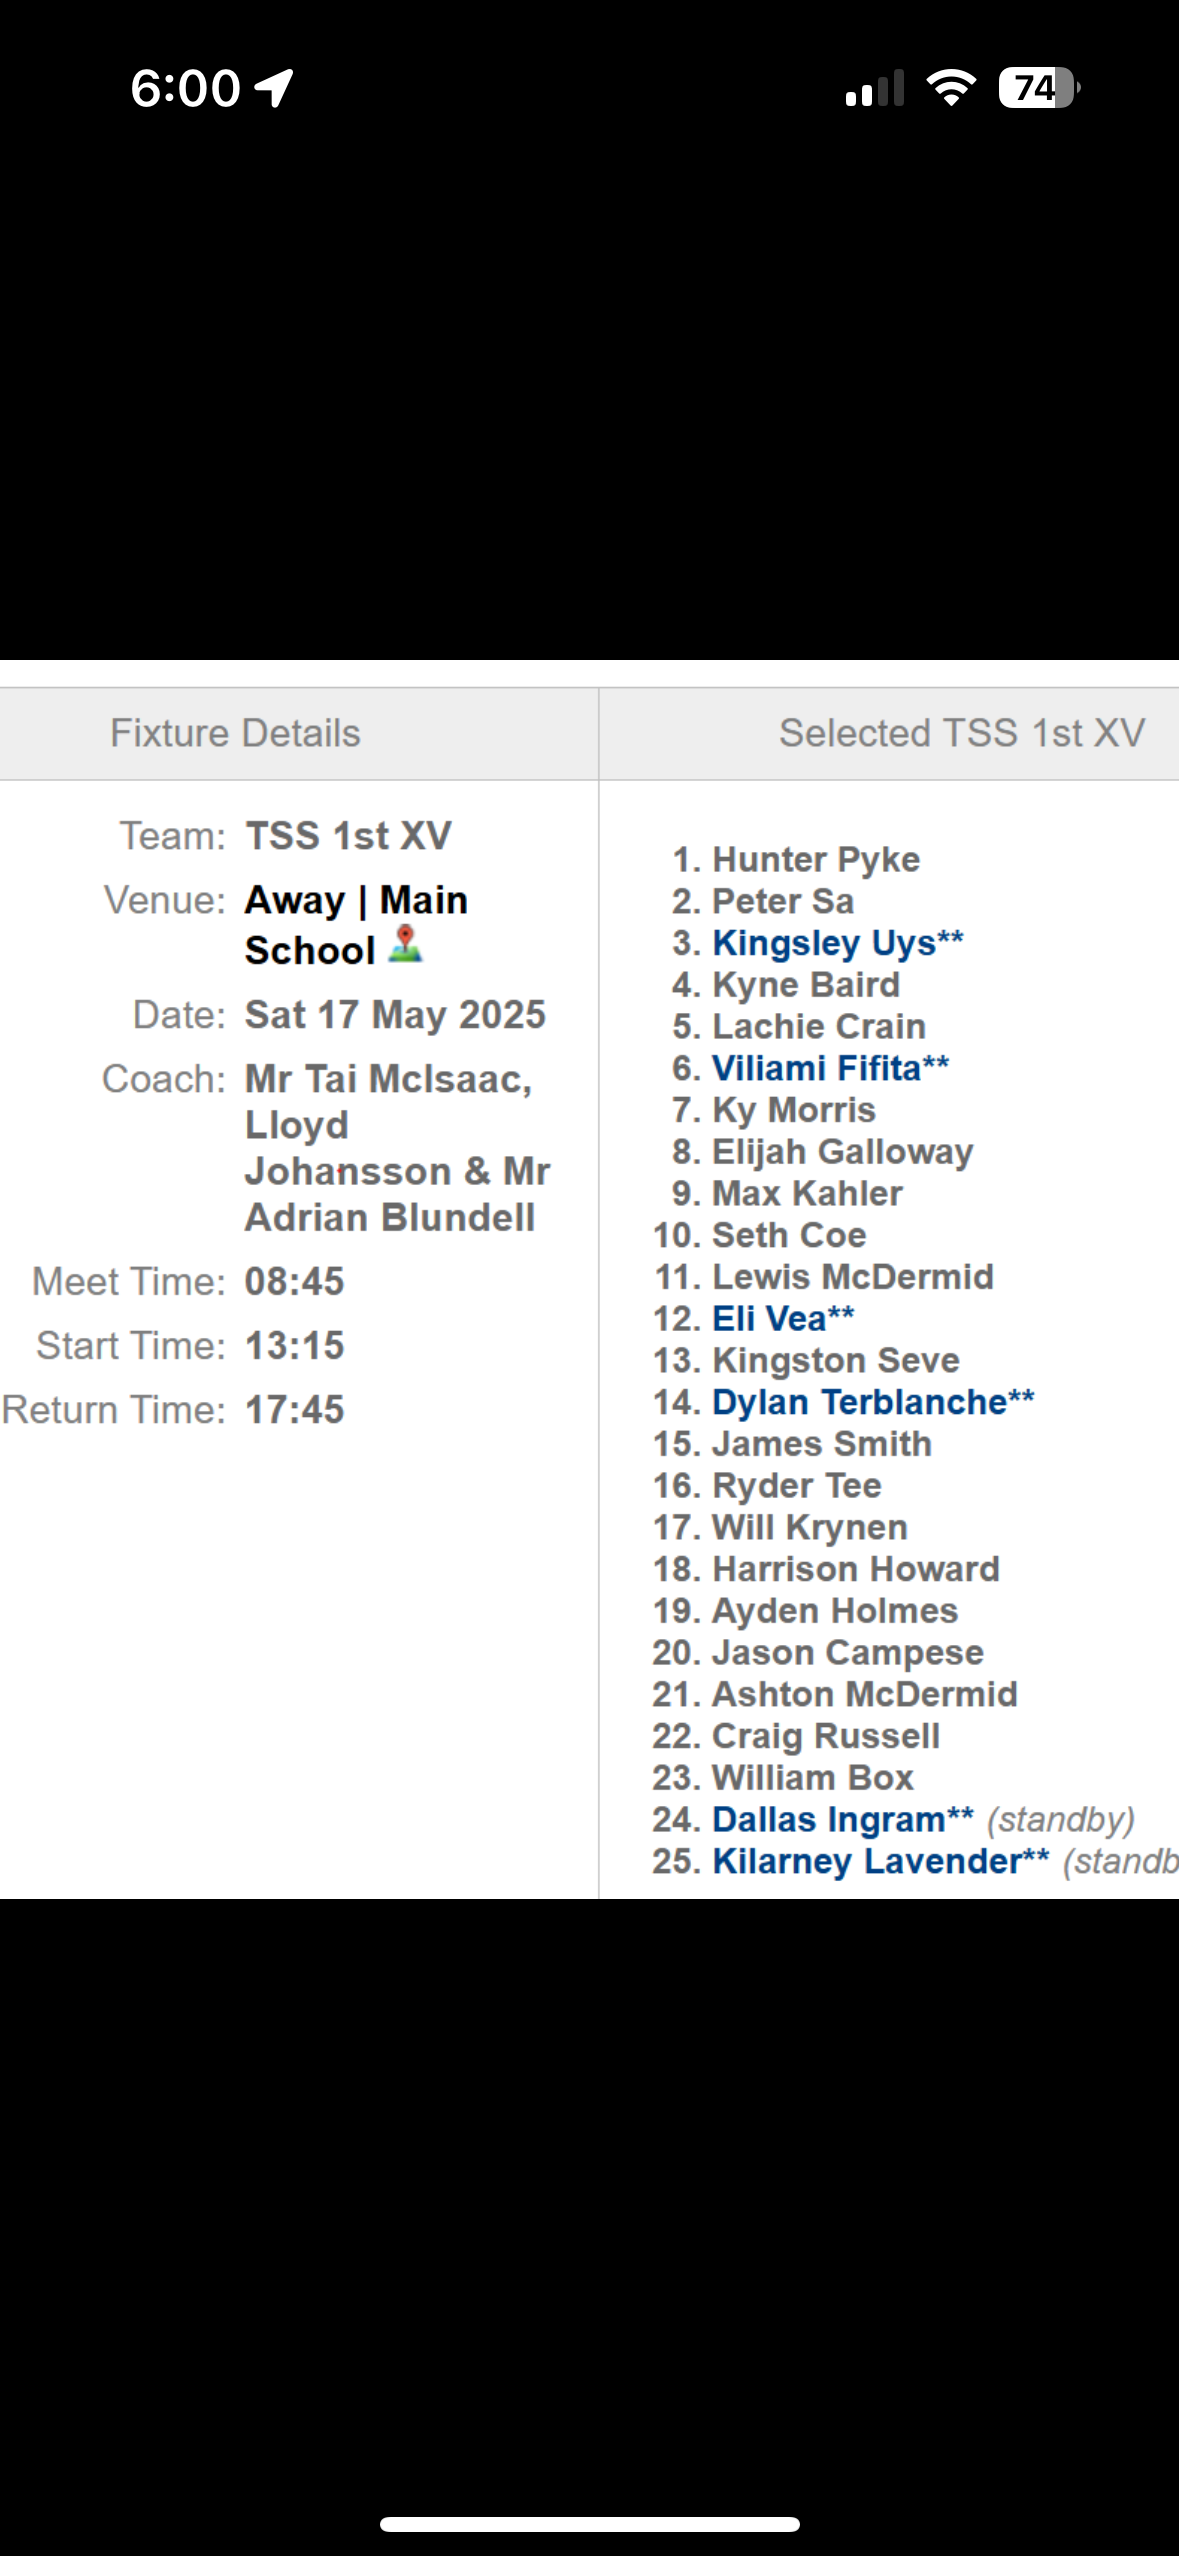Tap the Wi-Fi status icon
Image resolution: width=1179 pixels, height=2556 pixels.
pyautogui.click(x=951, y=88)
